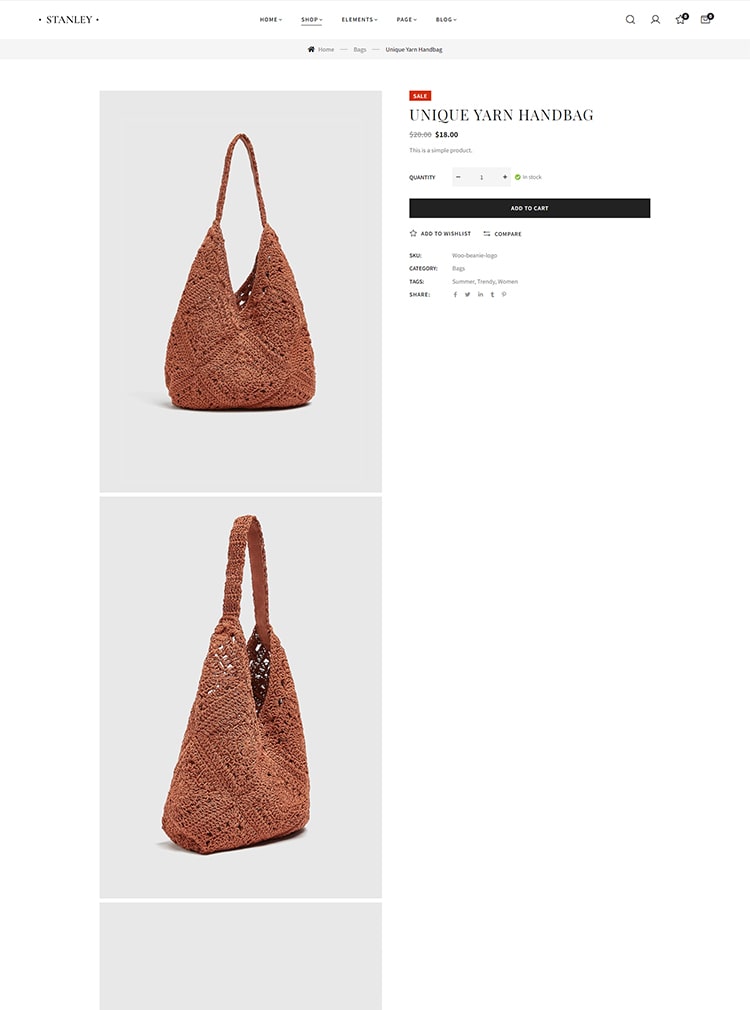Expand the Home menu dropdown
This screenshot has height=1010, width=750.
tap(271, 19)
